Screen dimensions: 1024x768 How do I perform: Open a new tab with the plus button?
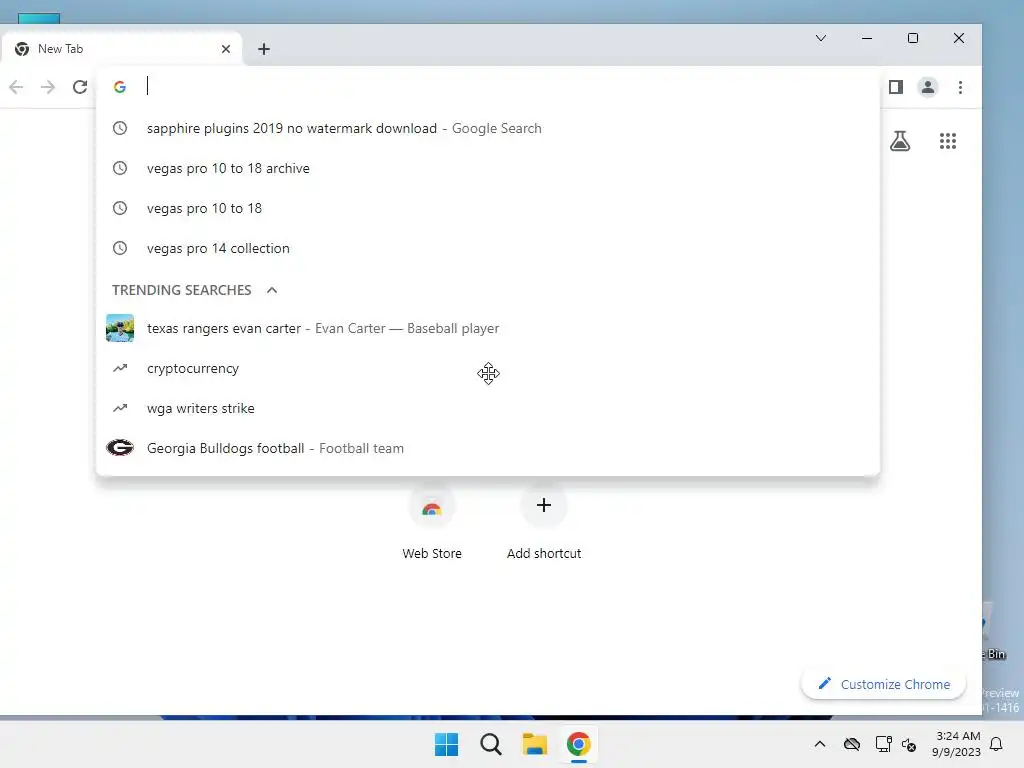[264, 49]
